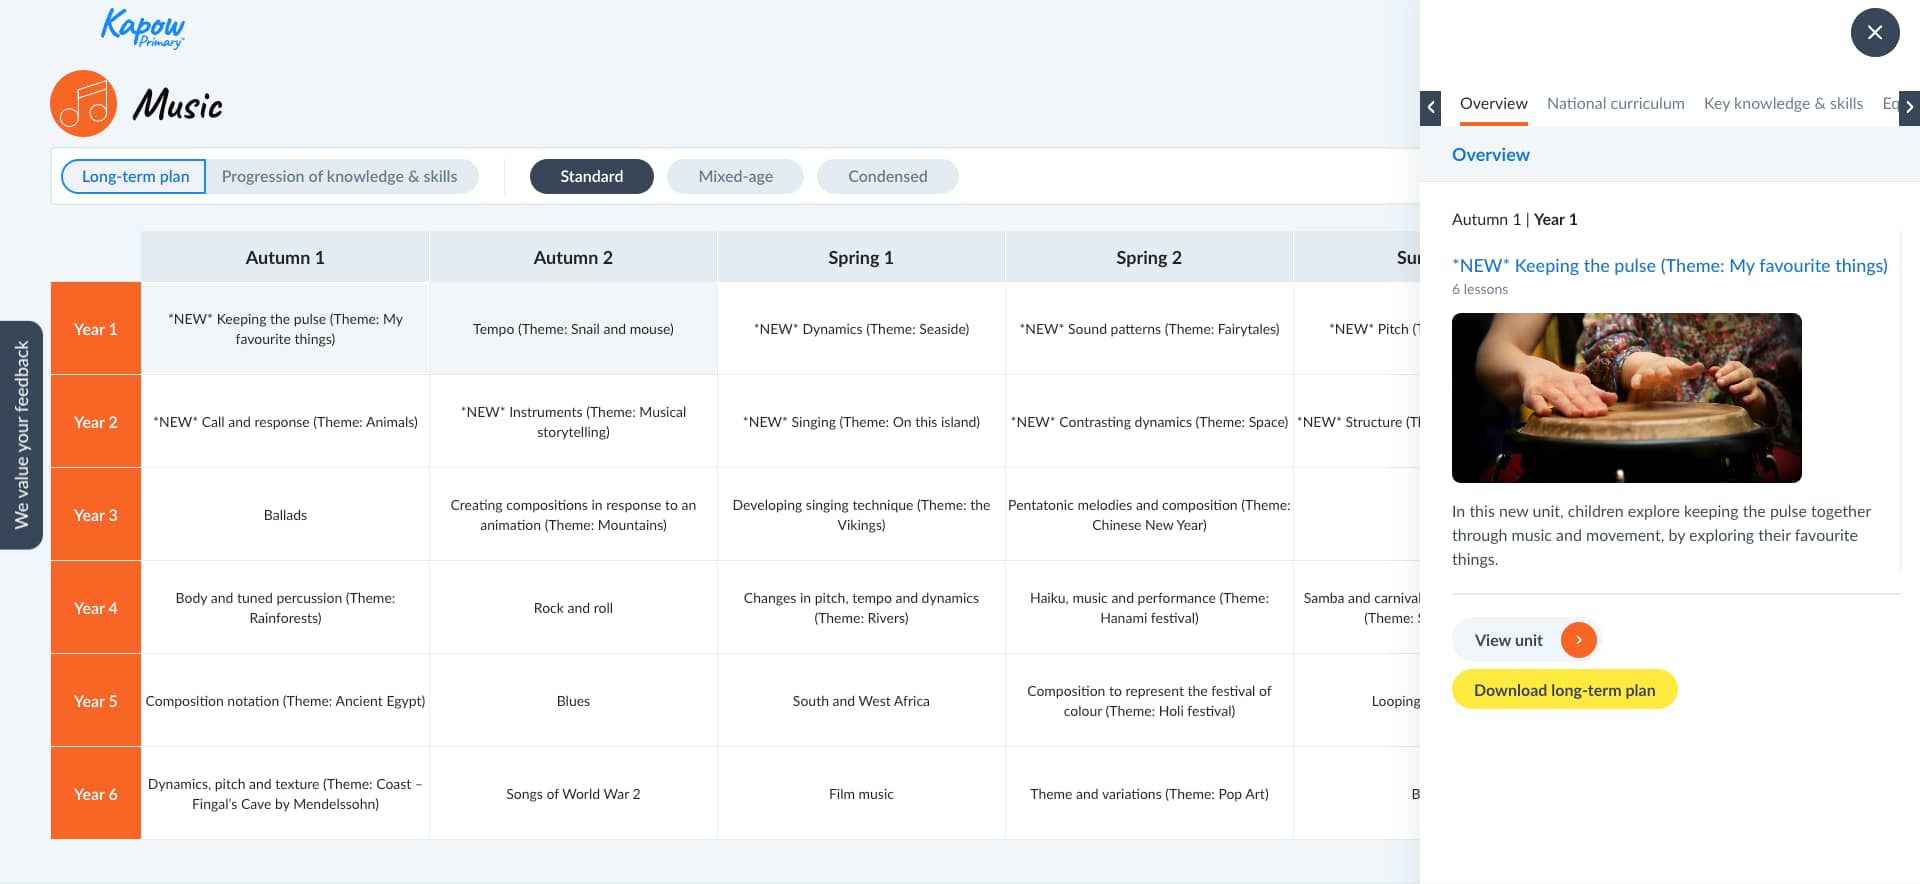The height and width of the screenshot is (884, 1920).
Task: Click the View unit button
Action: 1526,640
